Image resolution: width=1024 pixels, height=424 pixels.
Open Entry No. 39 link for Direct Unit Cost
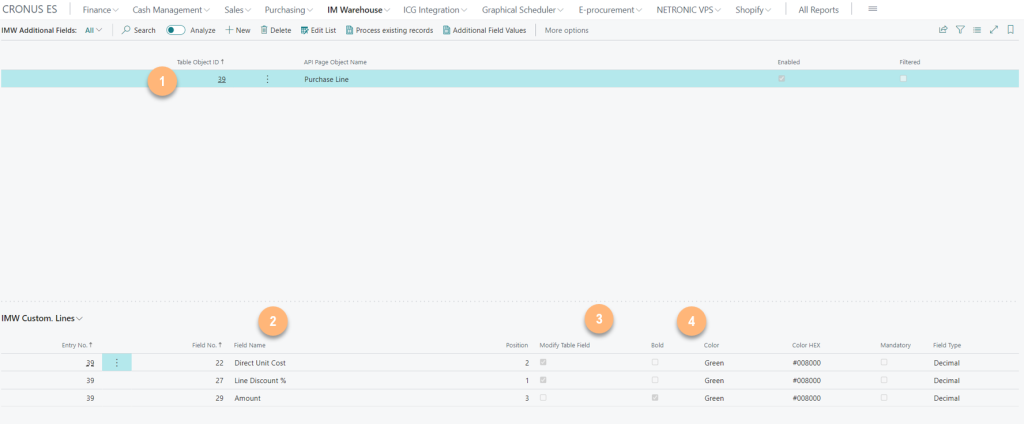tap(89, 363)
